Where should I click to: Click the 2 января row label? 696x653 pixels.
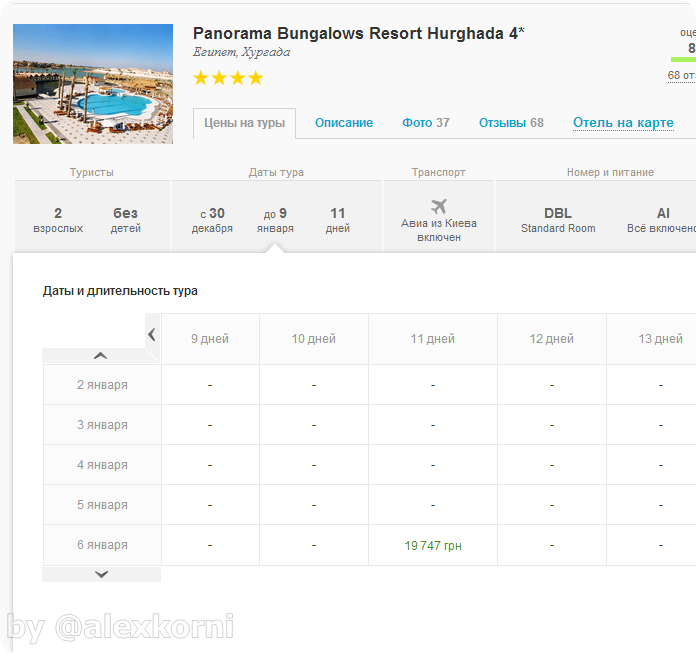pyautogui.click(x=102, y=385)
